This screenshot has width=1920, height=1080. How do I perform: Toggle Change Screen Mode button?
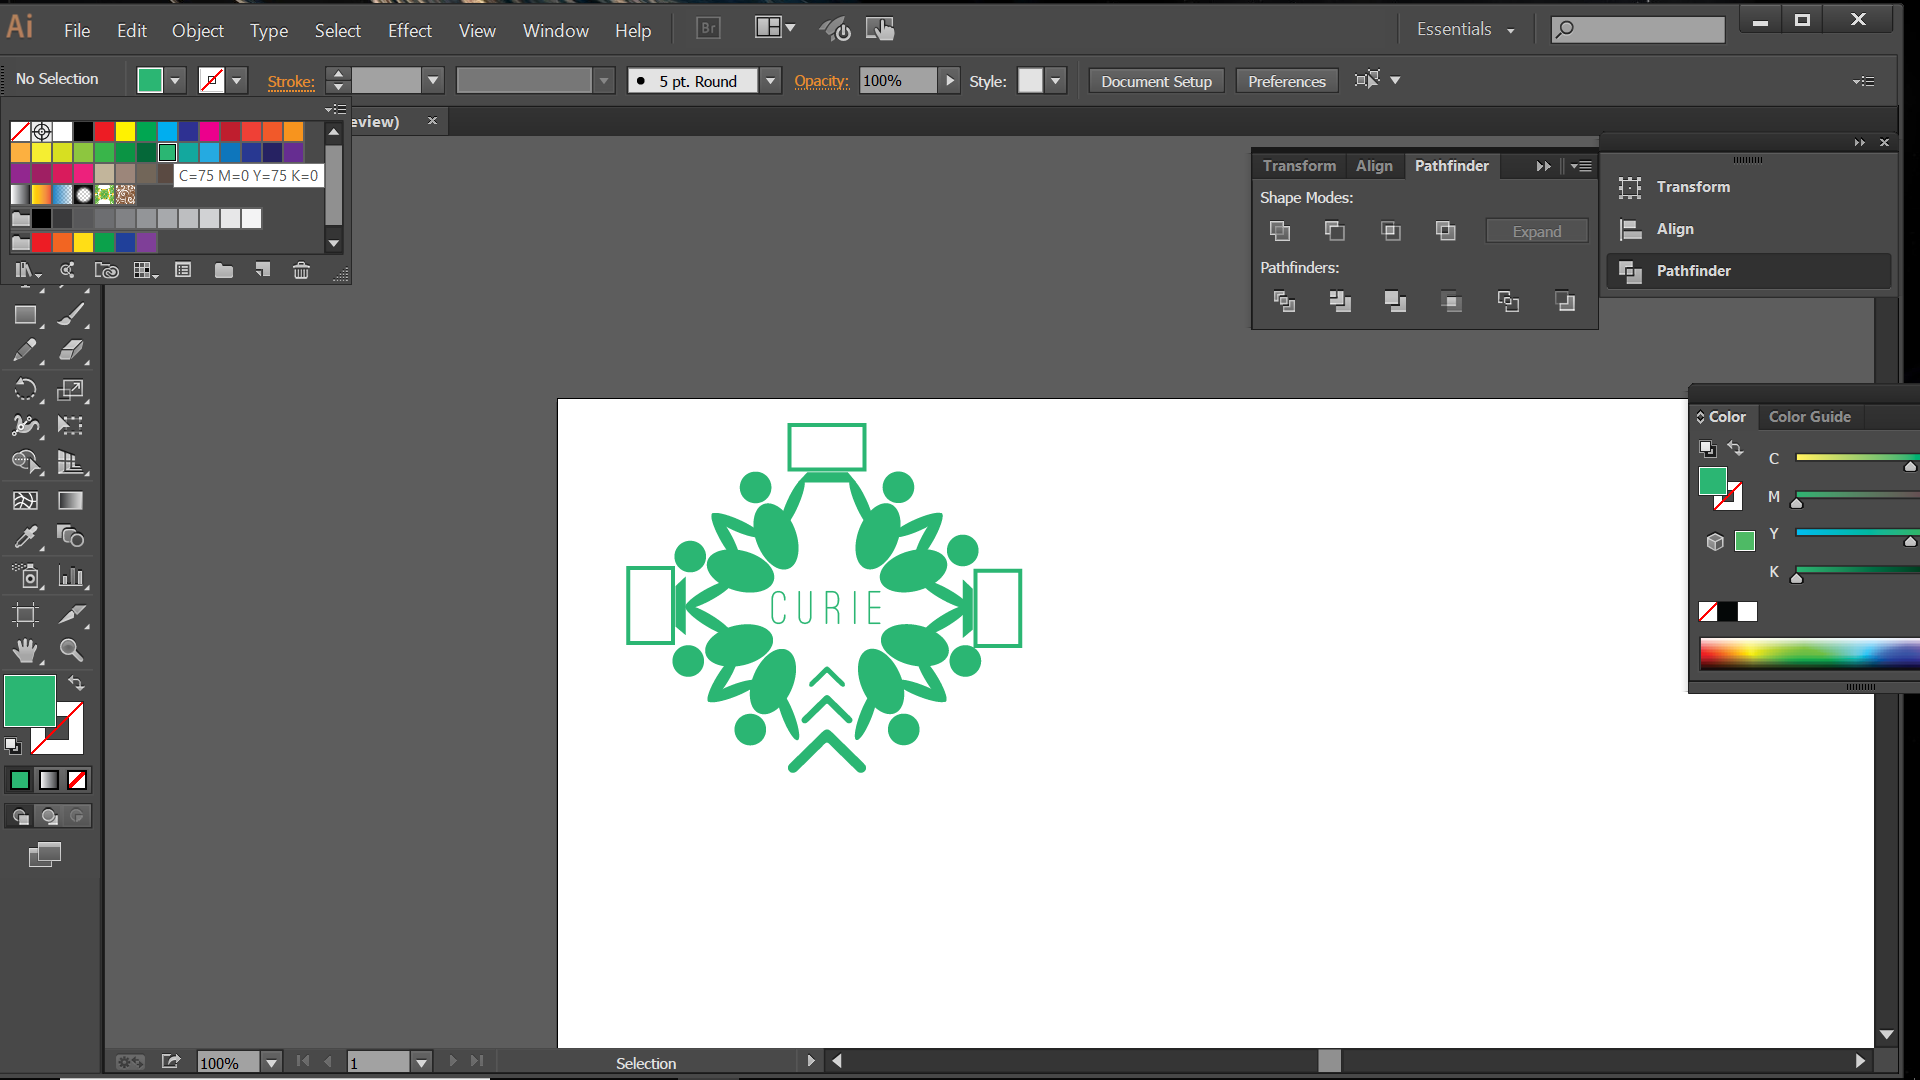[x=45, y=855]
